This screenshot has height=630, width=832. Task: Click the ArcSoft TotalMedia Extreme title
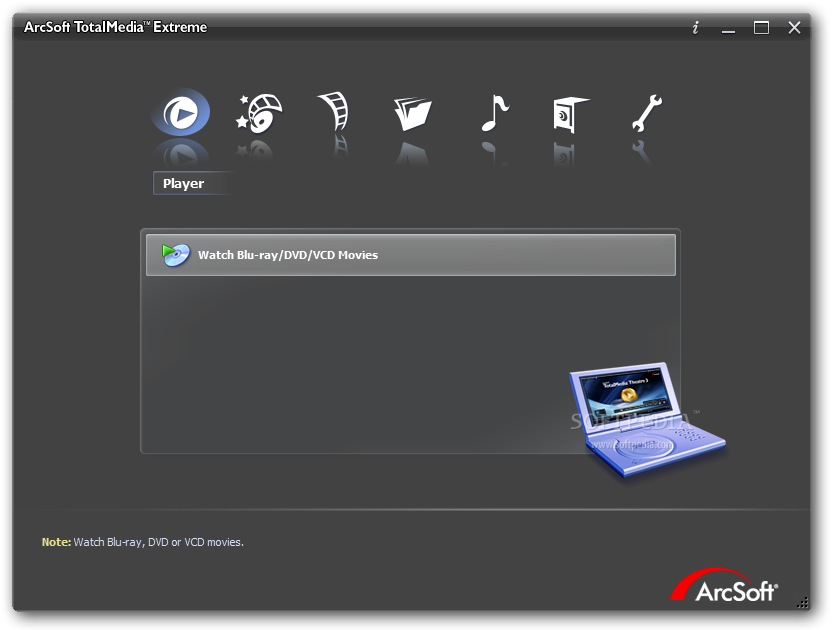[x=115, y=27]
